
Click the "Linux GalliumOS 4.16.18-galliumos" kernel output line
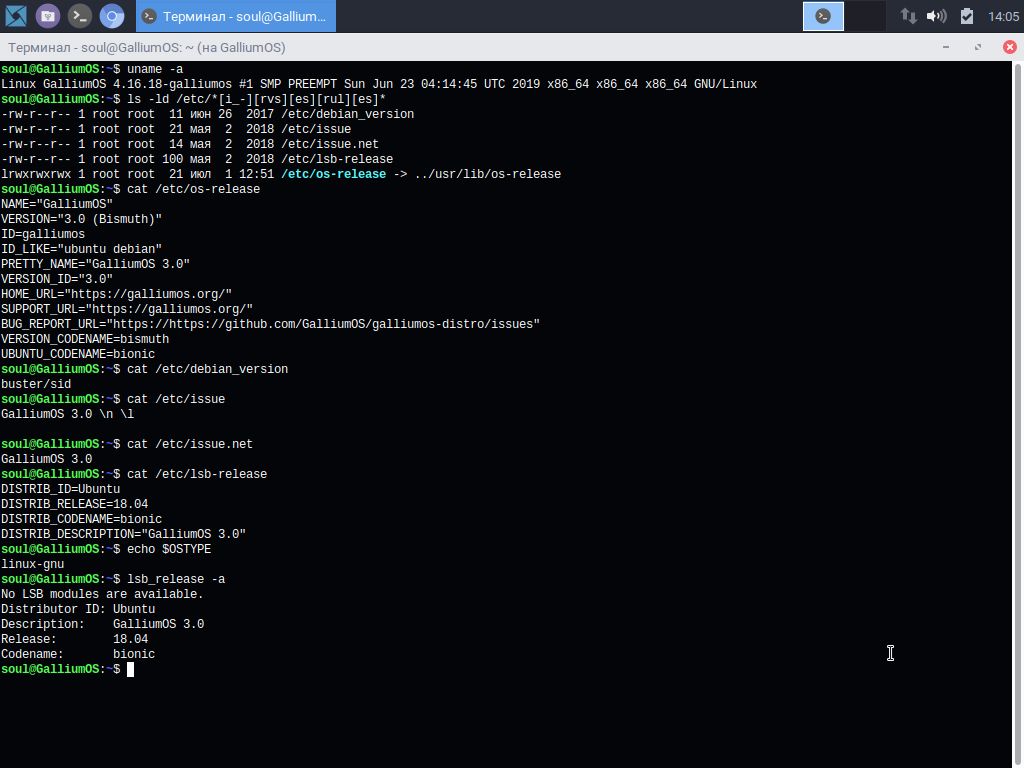379,84
